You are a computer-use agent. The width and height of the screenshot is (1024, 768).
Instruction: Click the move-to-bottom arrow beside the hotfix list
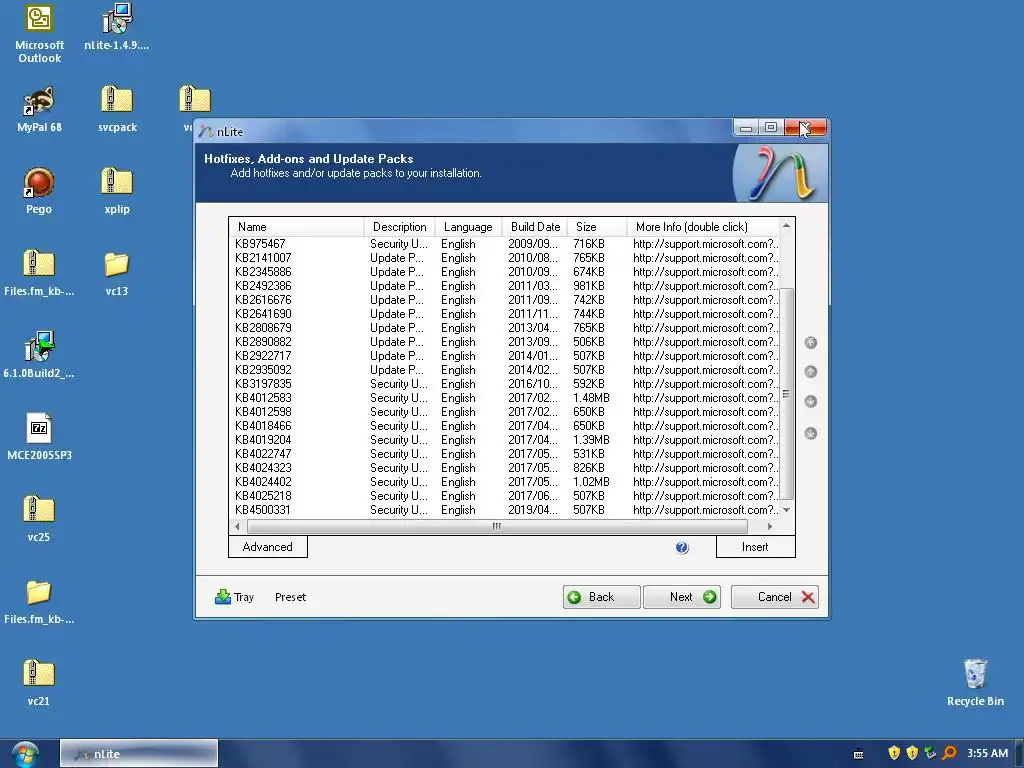810,433
